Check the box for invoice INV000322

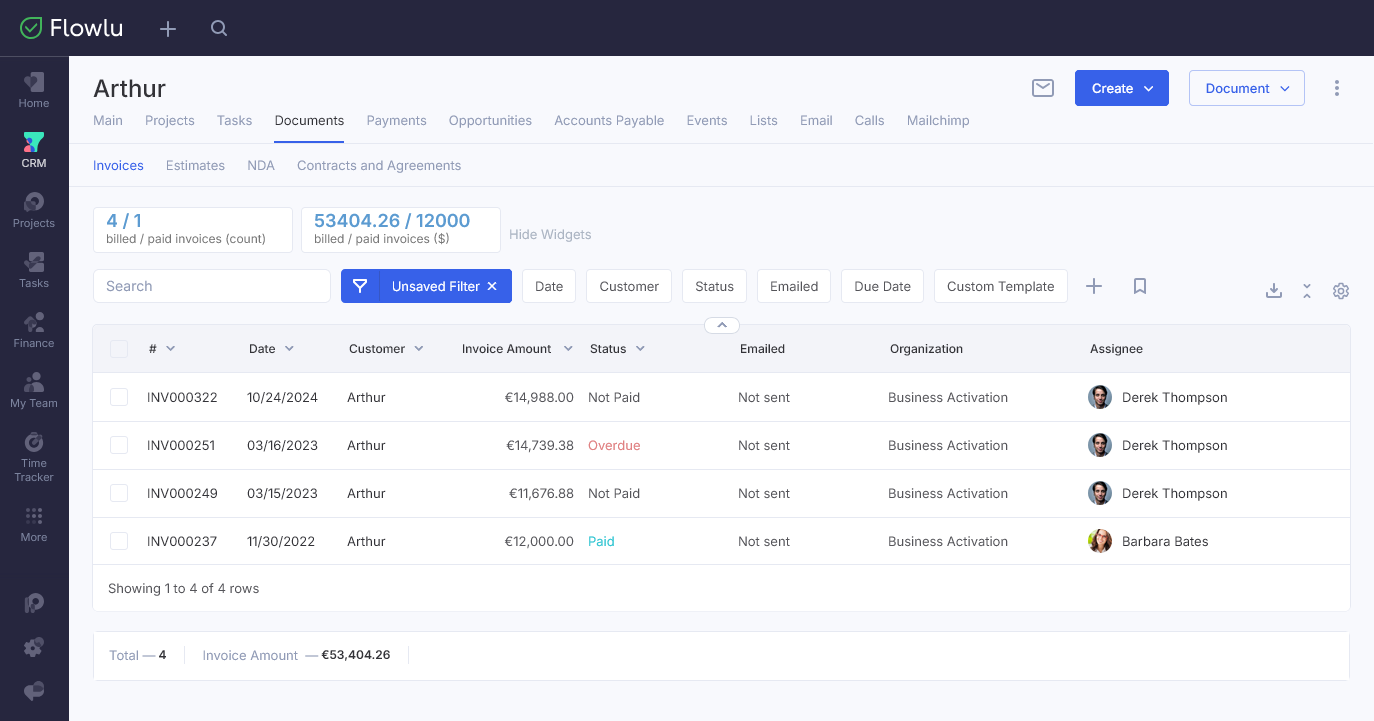[x=119, y=397]
